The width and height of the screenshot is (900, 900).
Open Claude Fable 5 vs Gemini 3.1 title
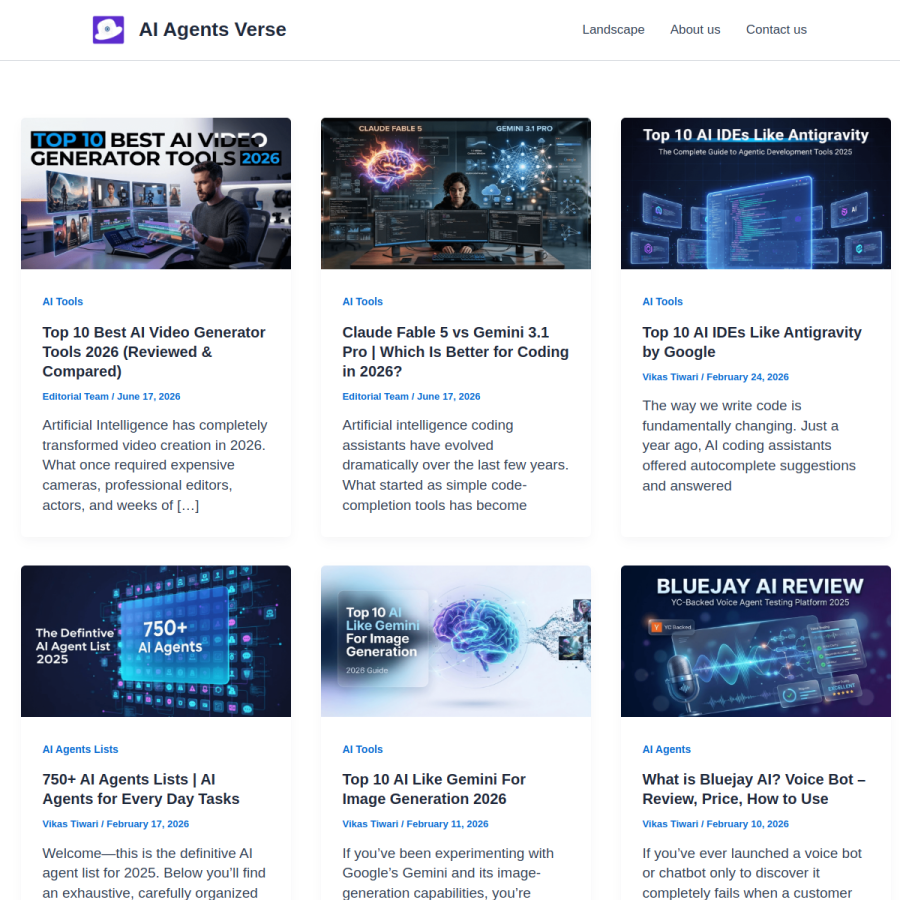[x=456, y=352]
